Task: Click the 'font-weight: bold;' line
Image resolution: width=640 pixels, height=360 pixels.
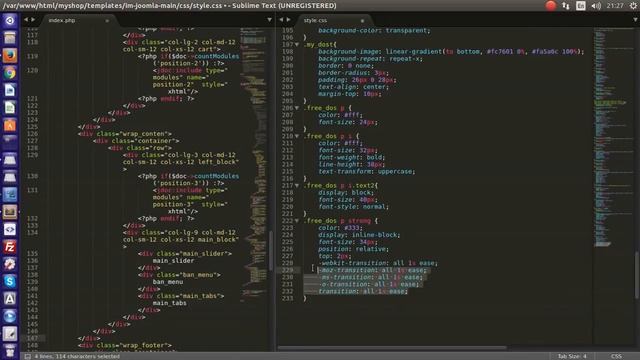Action: [x=351, y=157]
